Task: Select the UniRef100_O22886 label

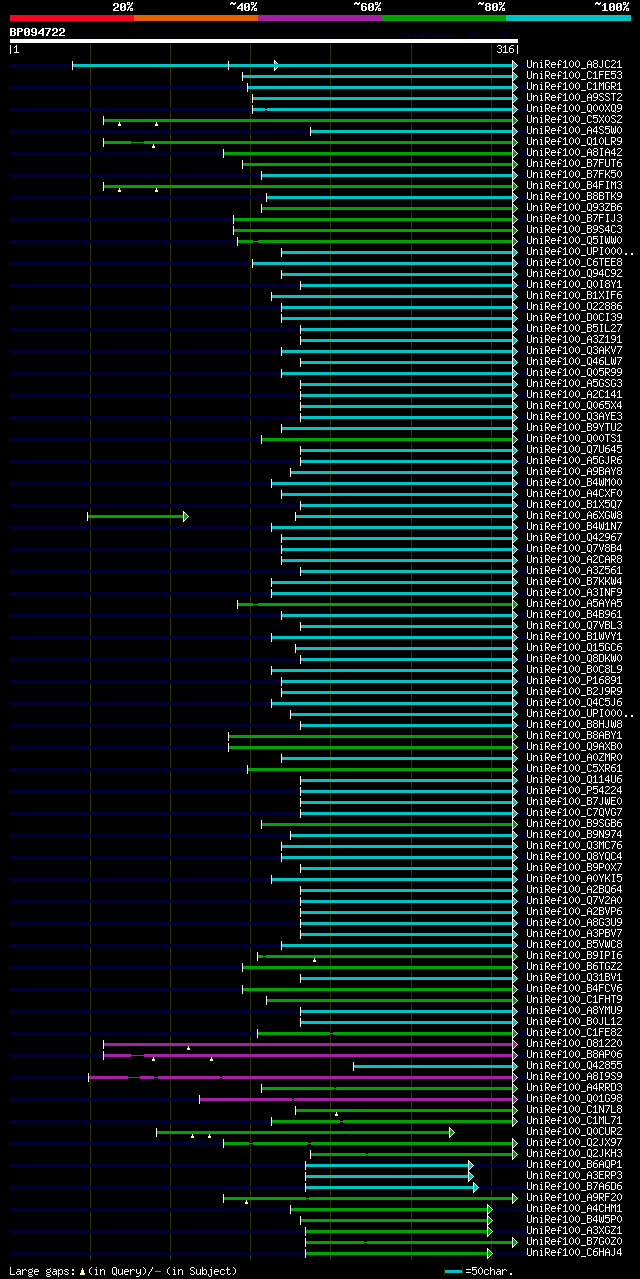Action: pyautogui.click(x=574, y=307)
